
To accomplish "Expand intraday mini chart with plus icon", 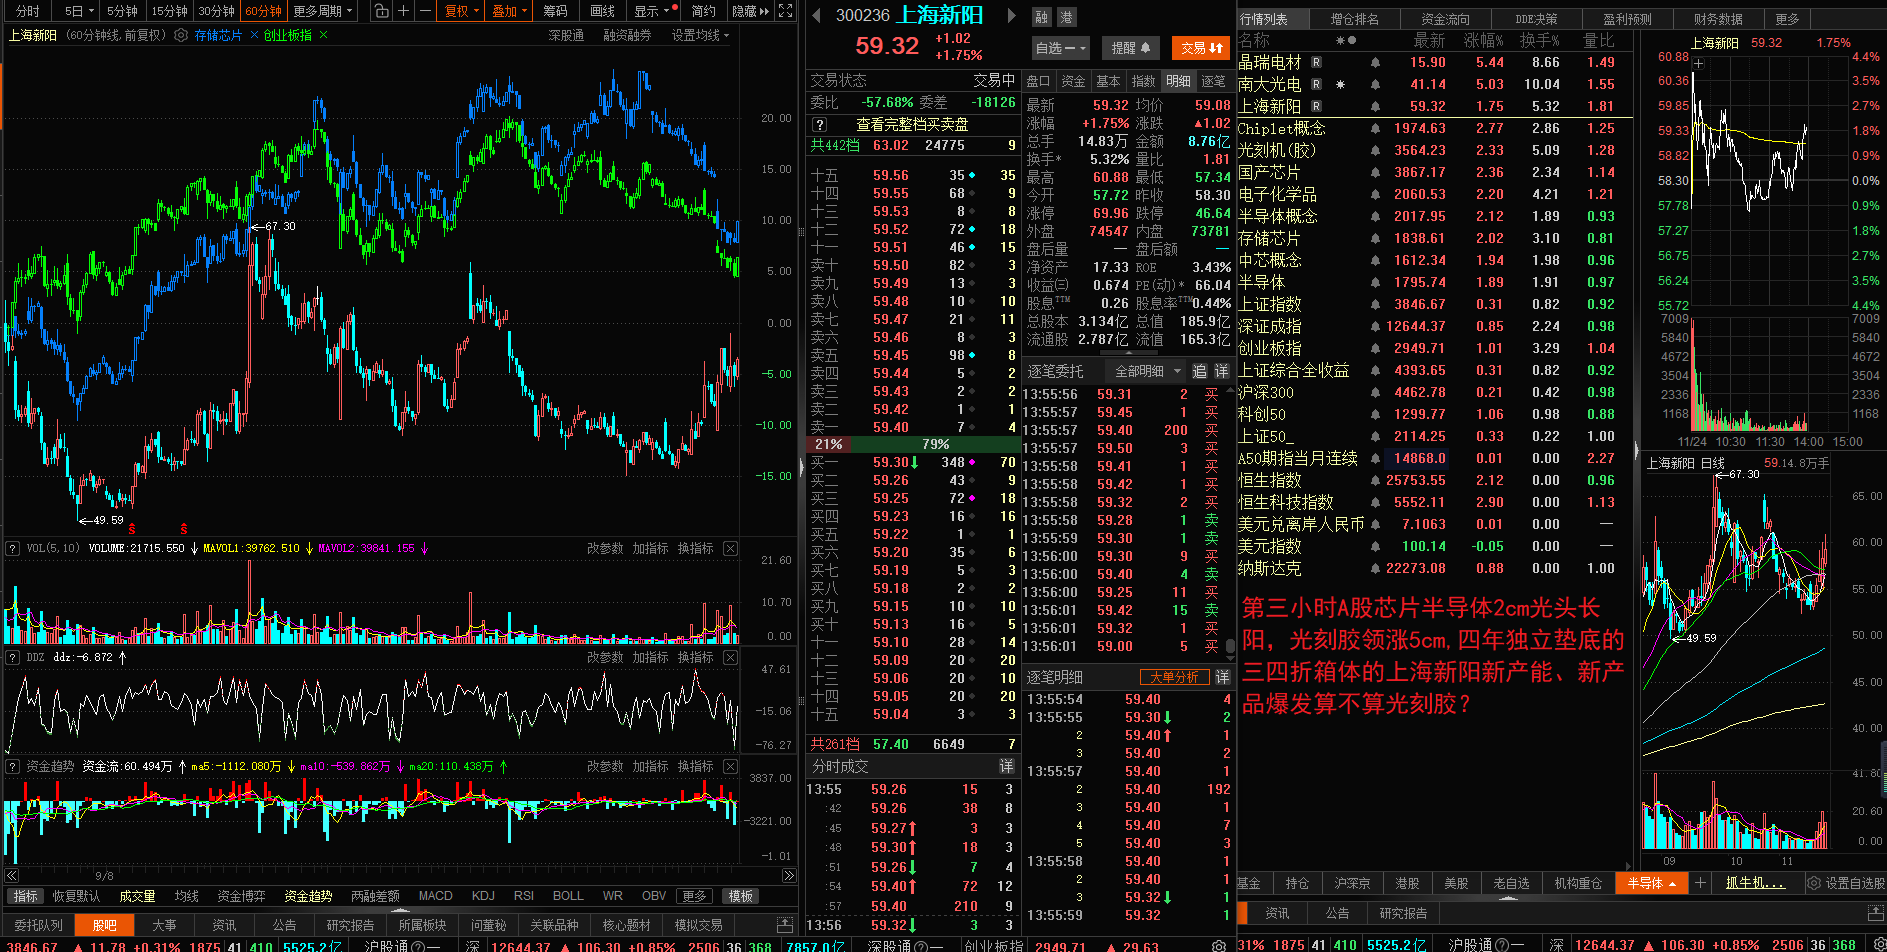I will click(x=1698, y=63).
